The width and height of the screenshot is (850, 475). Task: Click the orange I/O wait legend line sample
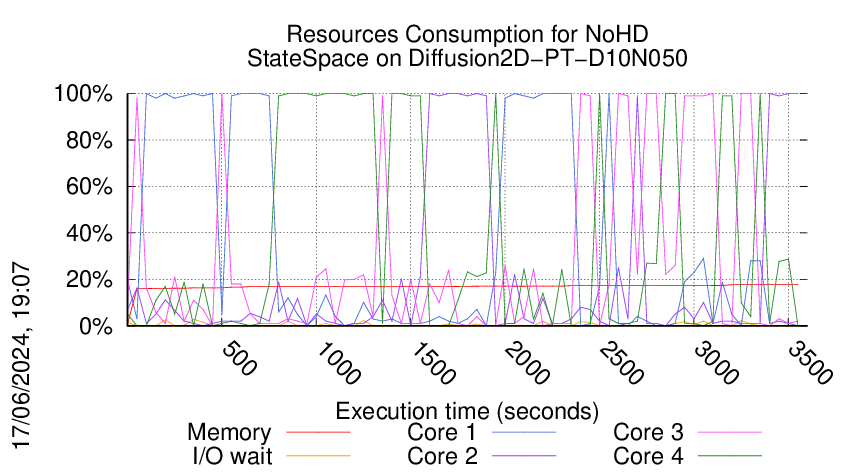coord(318,455)
